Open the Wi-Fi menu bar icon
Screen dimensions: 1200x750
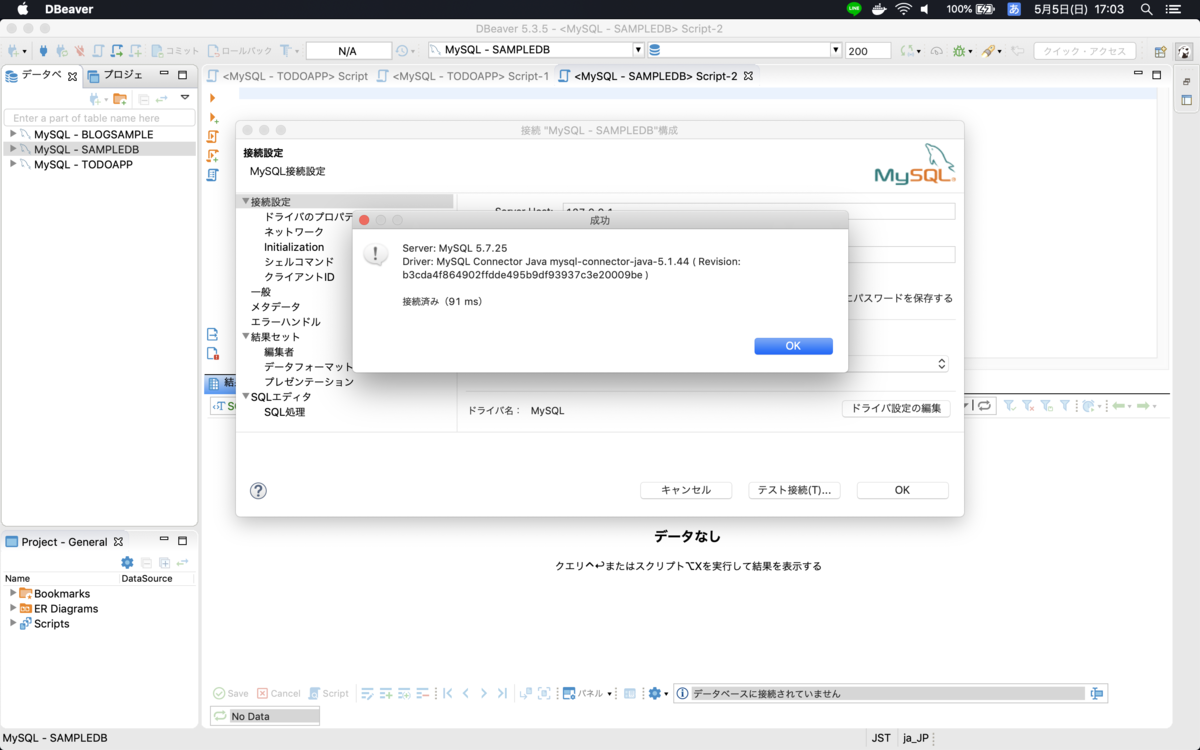pos(903,9)
